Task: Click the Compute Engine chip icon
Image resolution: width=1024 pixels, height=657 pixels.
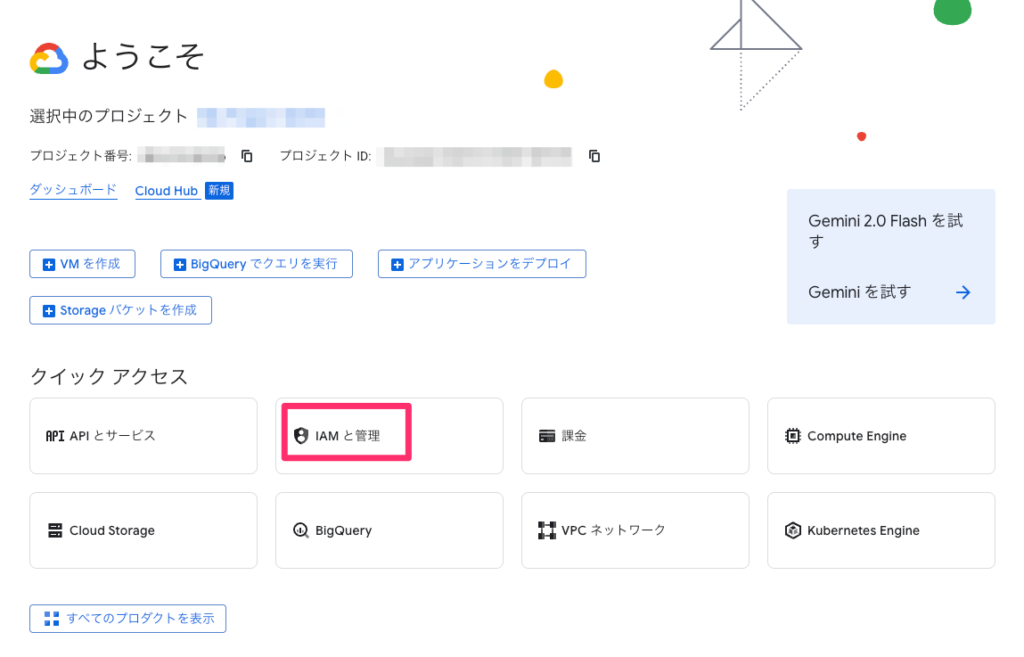Action: [x=792, y=436]
